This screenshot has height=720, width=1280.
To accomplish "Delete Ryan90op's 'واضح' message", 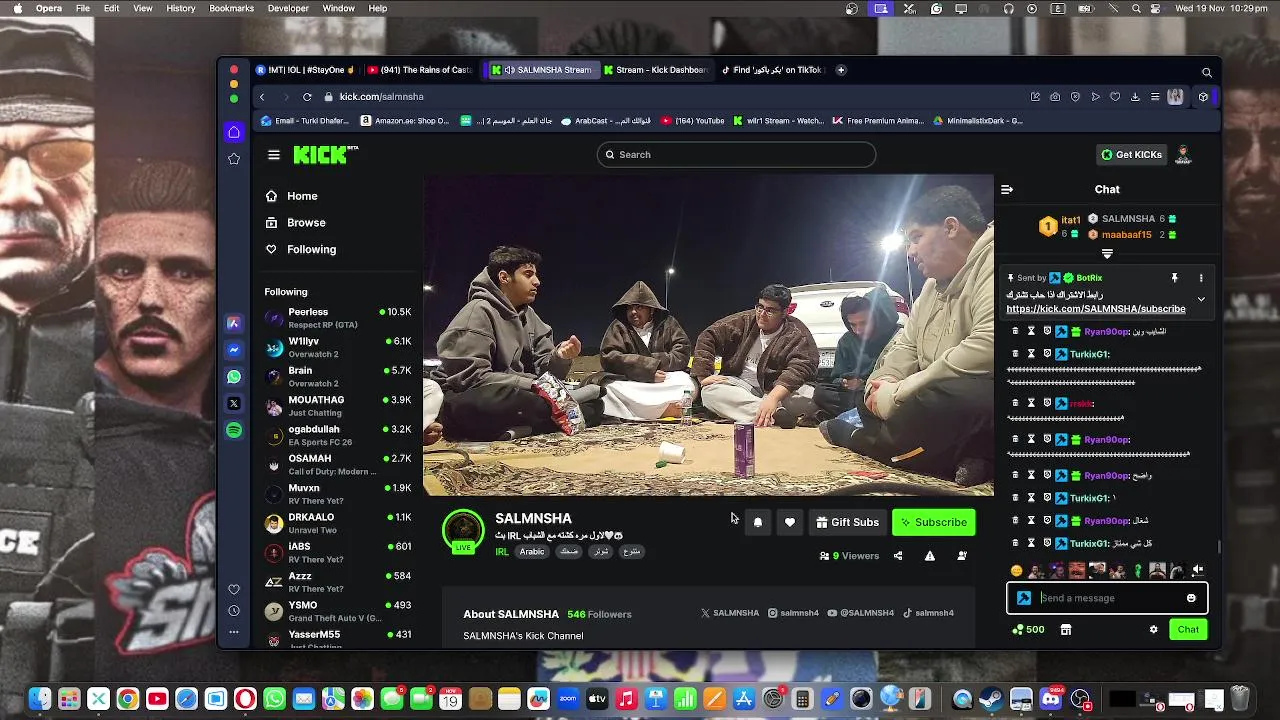I will pos(1015,475).
